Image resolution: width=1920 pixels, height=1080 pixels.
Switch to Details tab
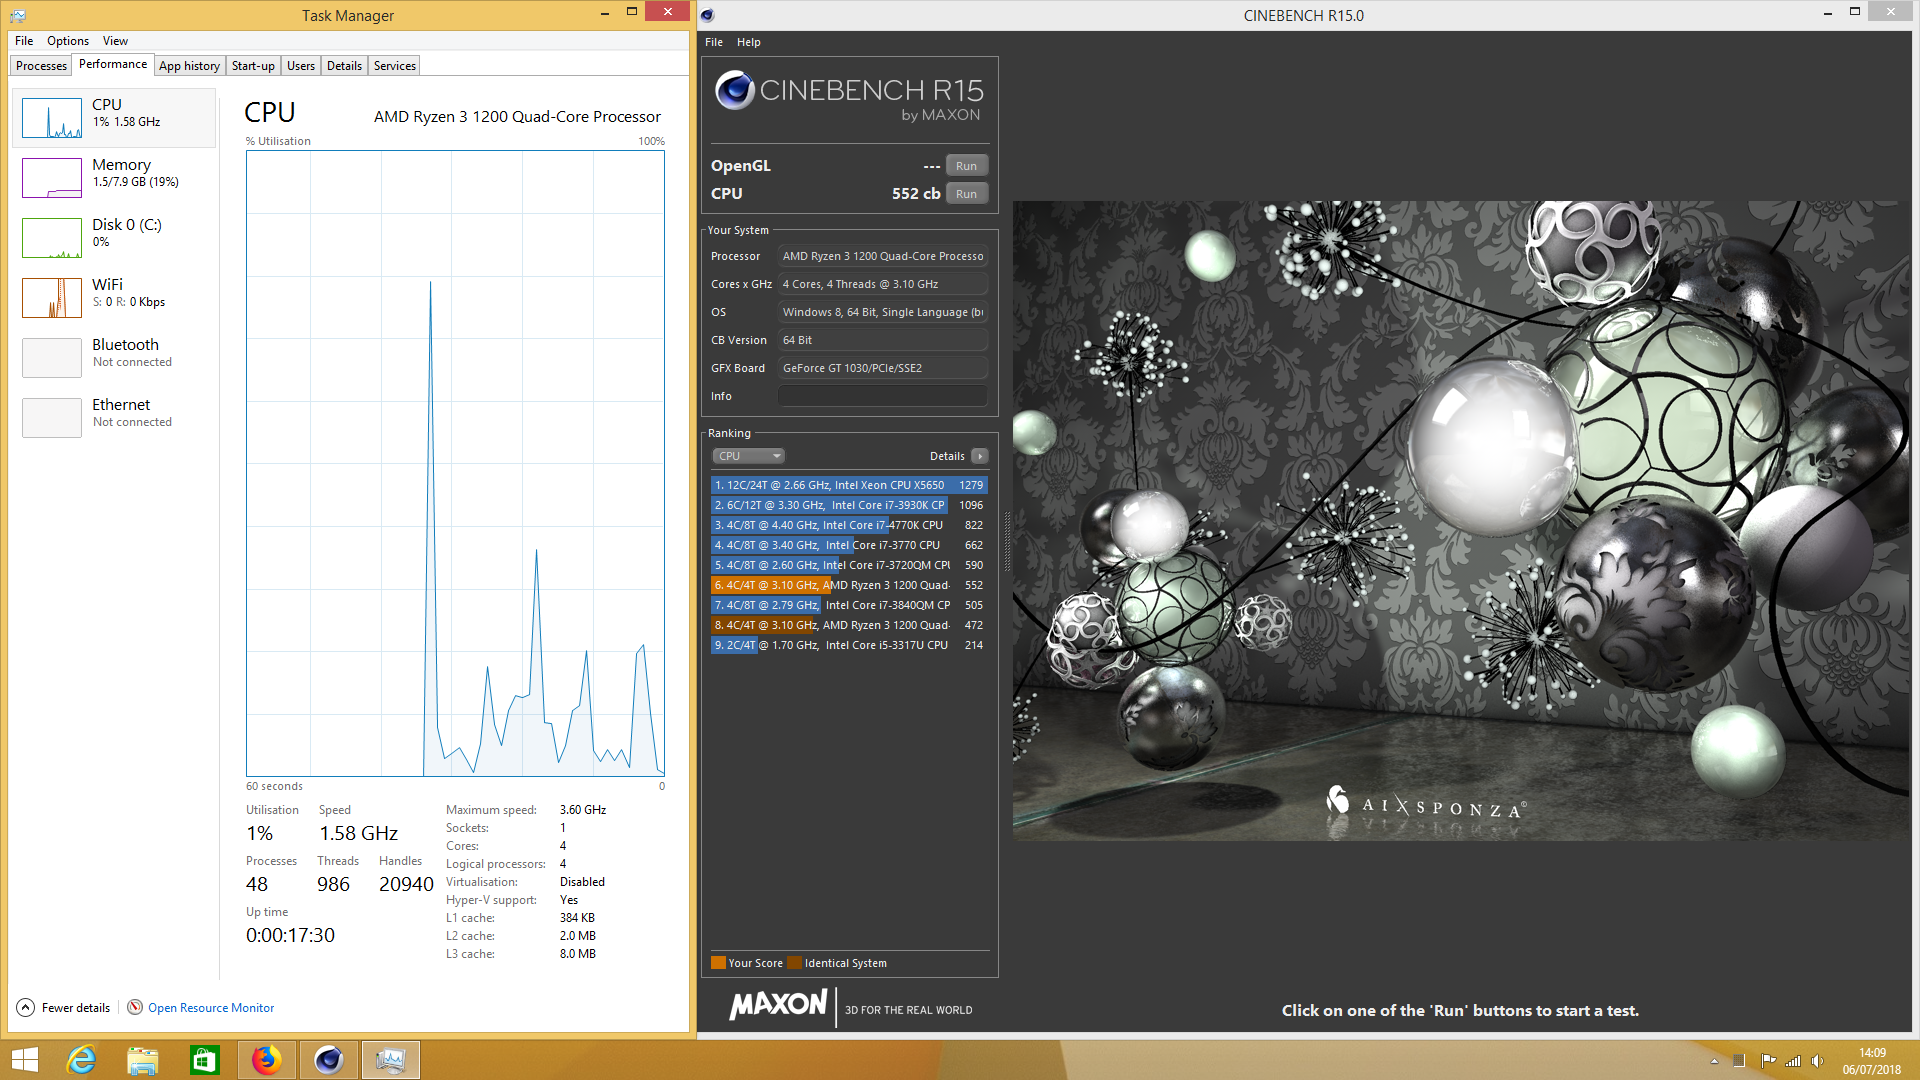tap(344, 66)
